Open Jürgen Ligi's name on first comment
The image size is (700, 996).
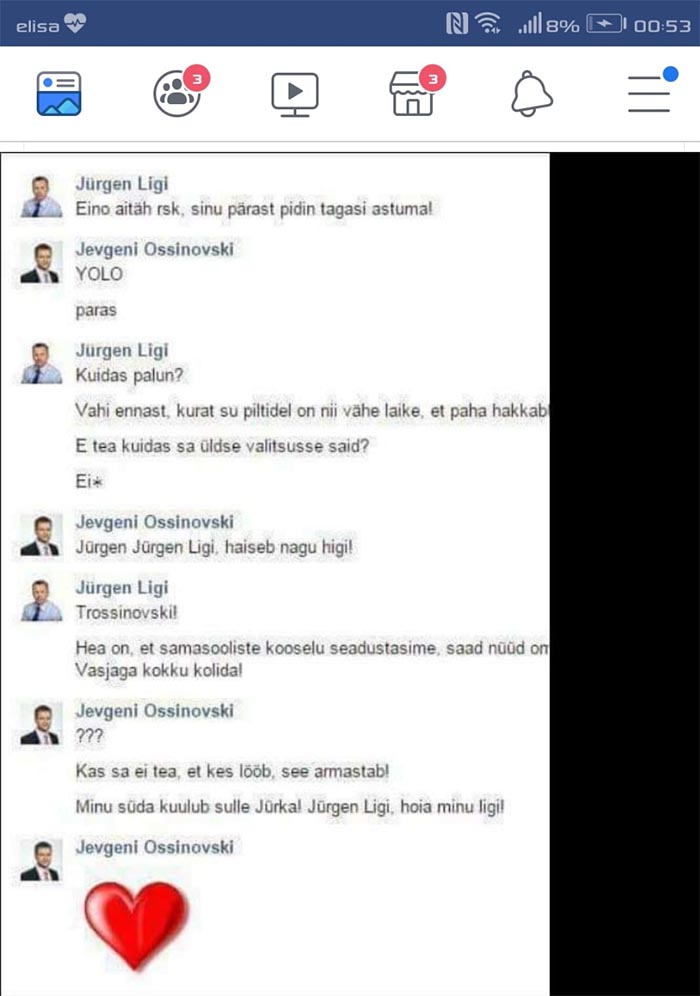point(122,184)
